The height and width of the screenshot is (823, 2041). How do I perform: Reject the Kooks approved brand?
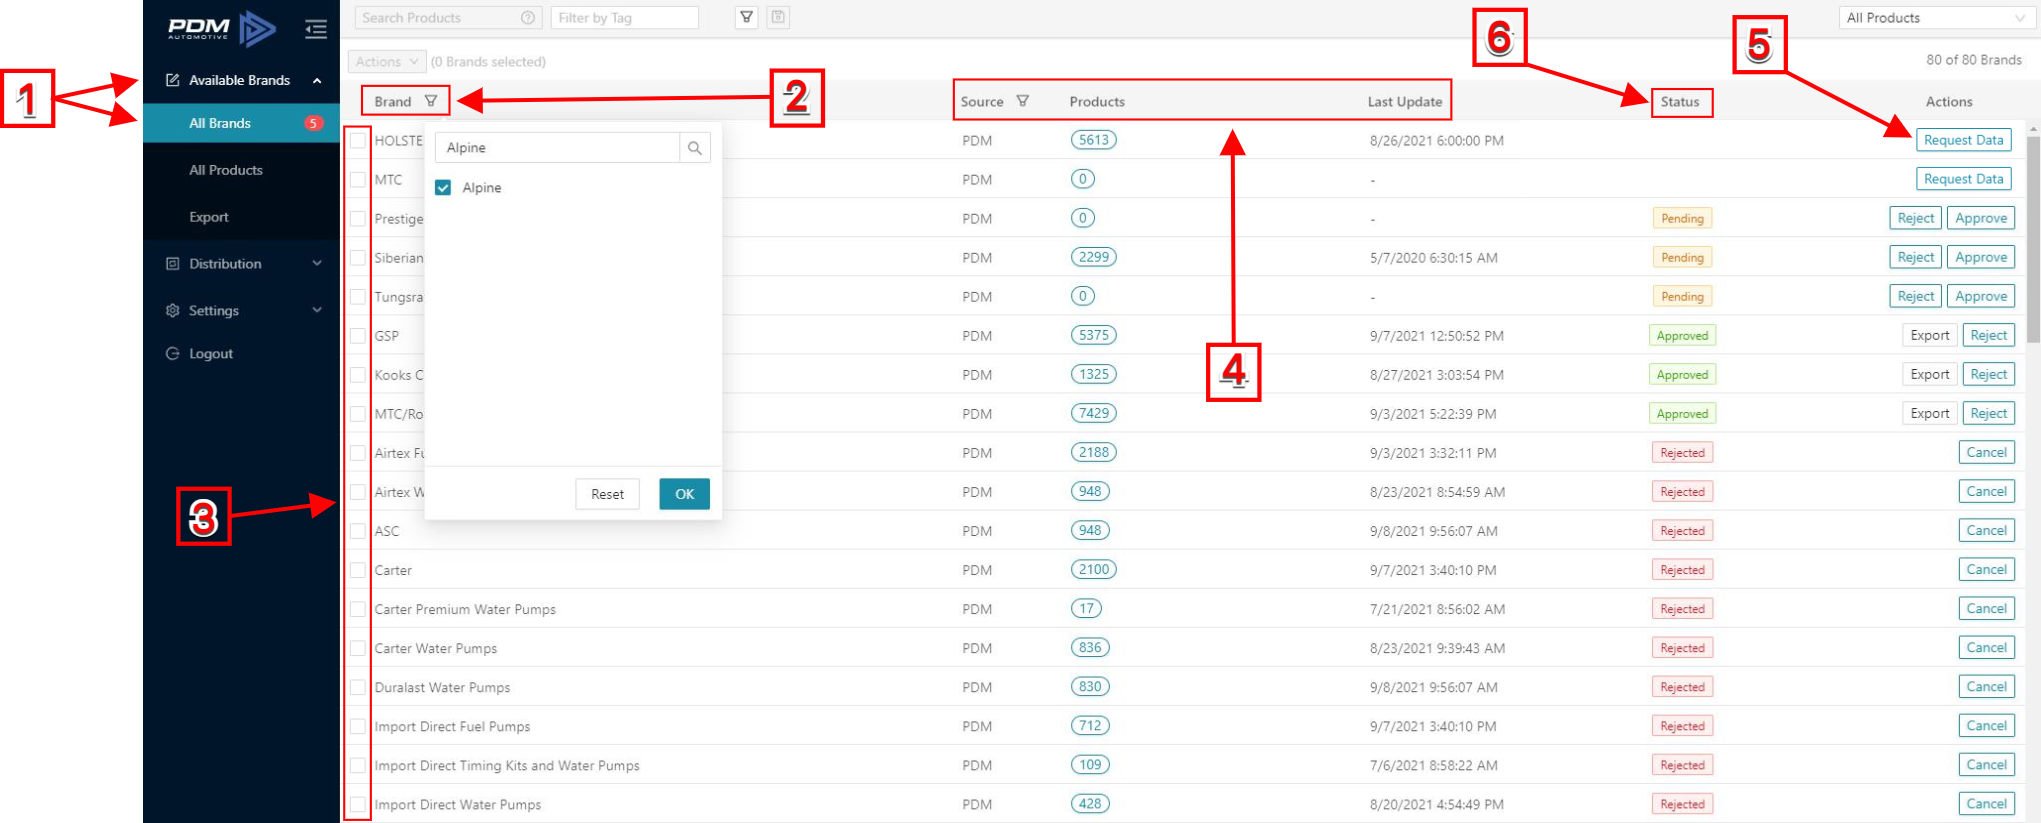[1988, 374]
